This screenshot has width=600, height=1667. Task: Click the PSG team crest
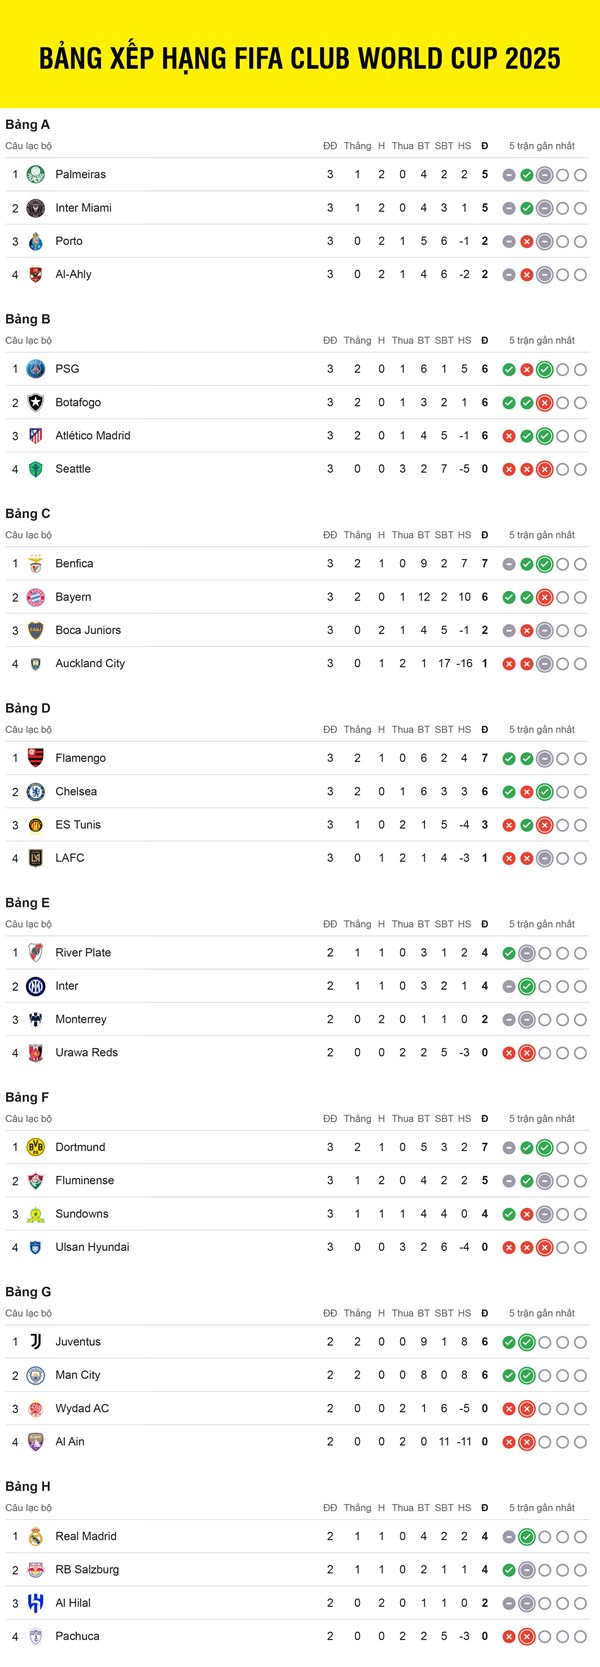pos(35,369)
